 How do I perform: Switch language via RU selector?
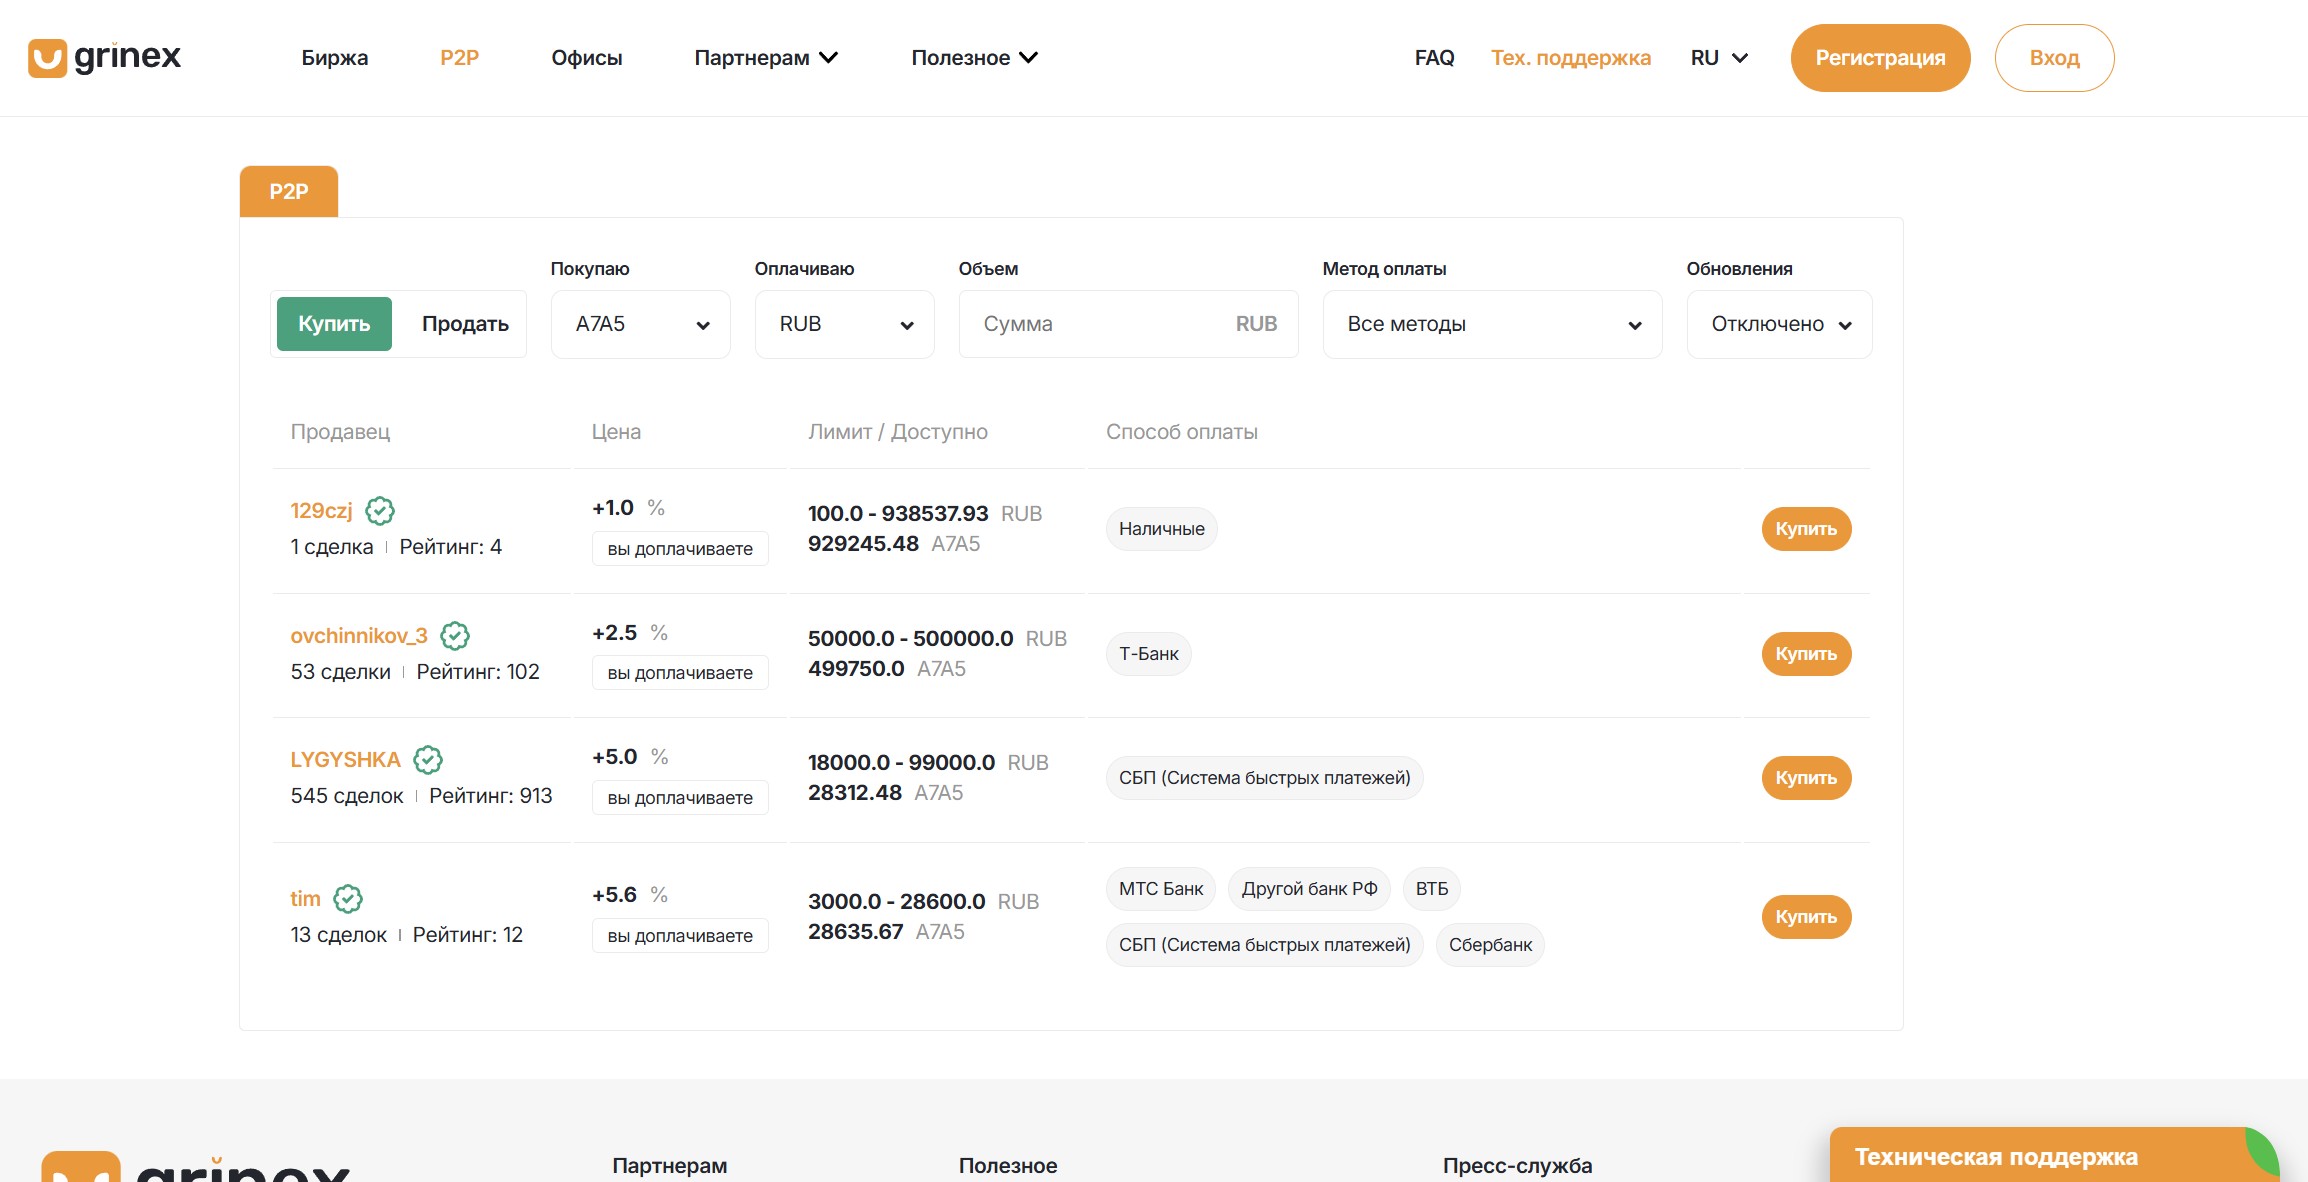pos(1719,58)
